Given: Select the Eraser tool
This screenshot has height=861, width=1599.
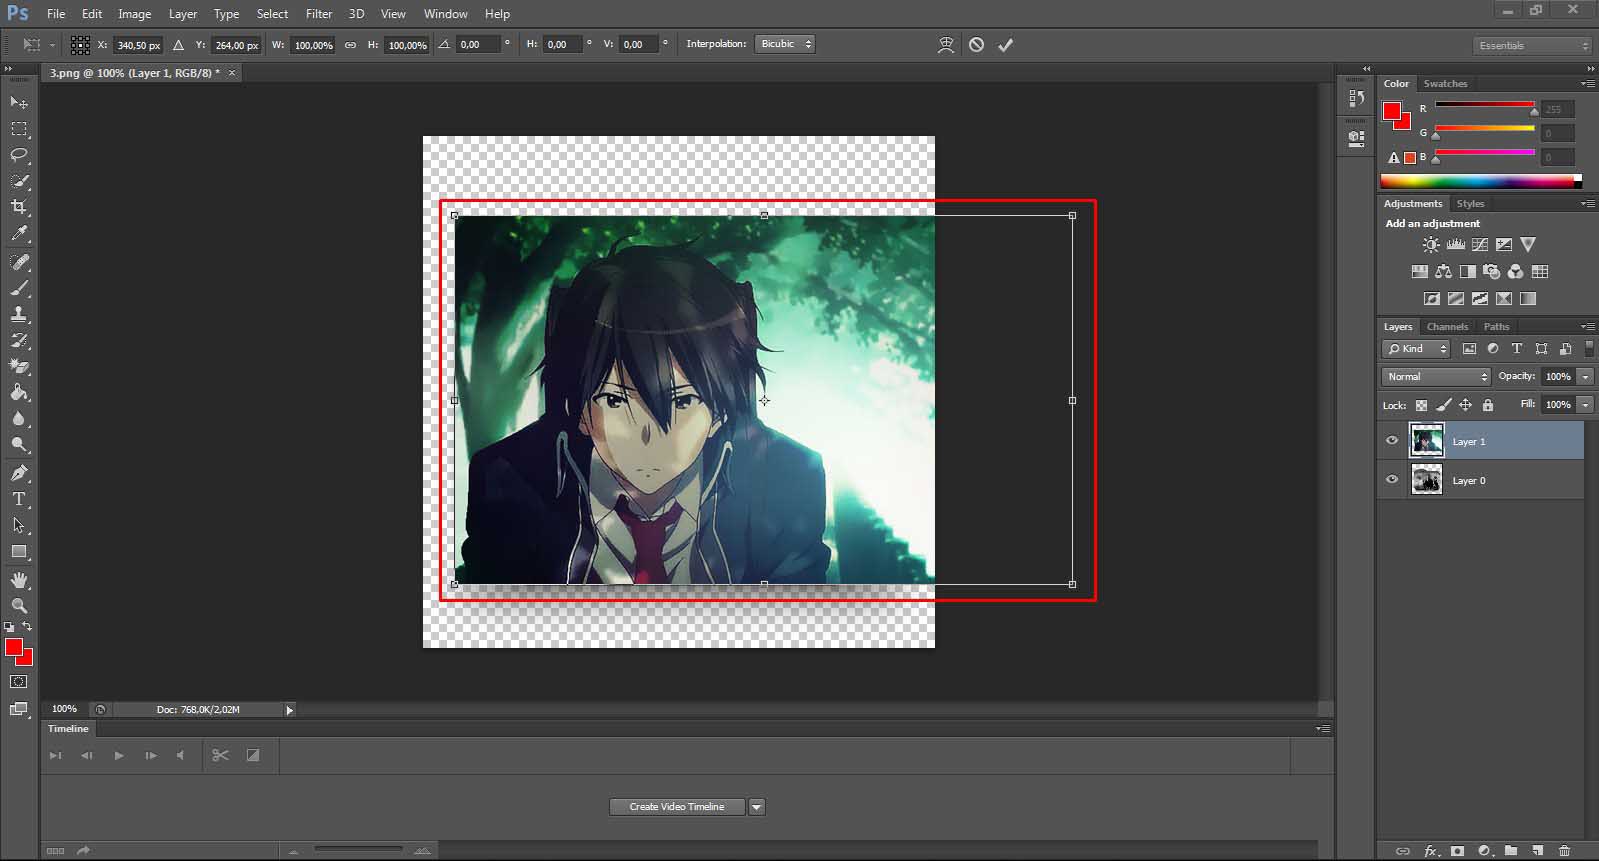Looking at the screenshot, I should coord(19,367).
